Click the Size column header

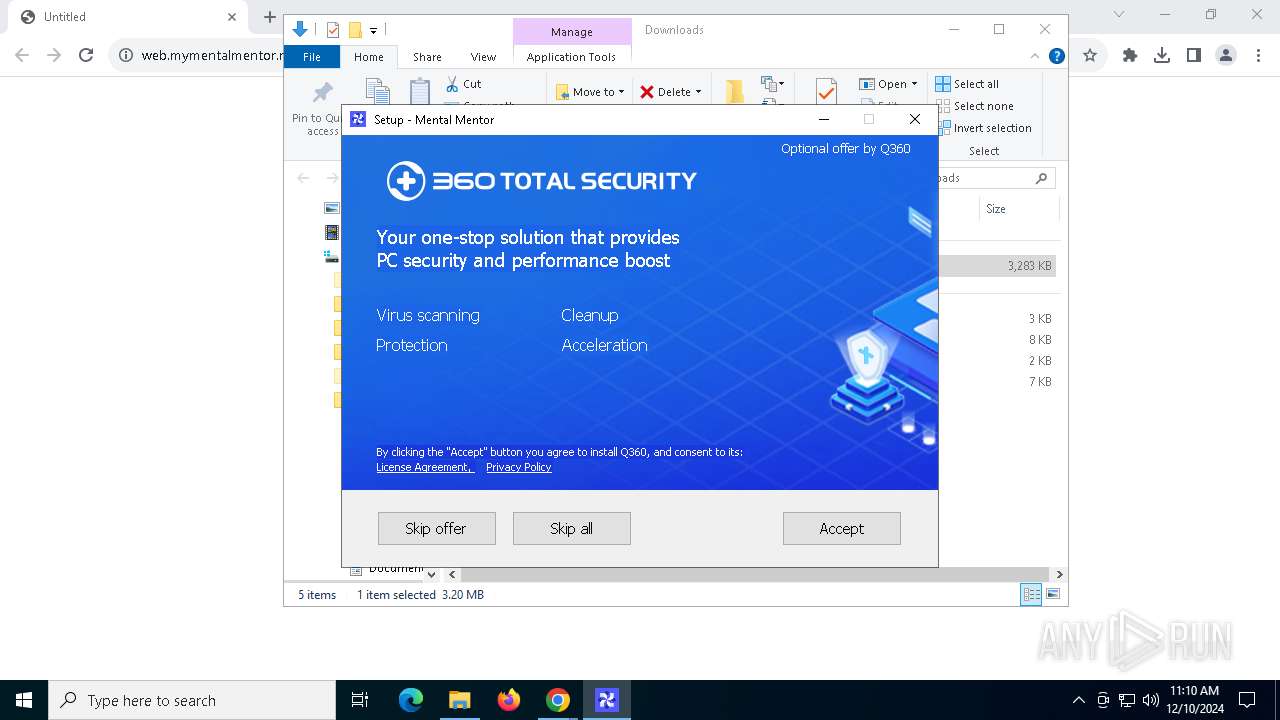point(996,209)
